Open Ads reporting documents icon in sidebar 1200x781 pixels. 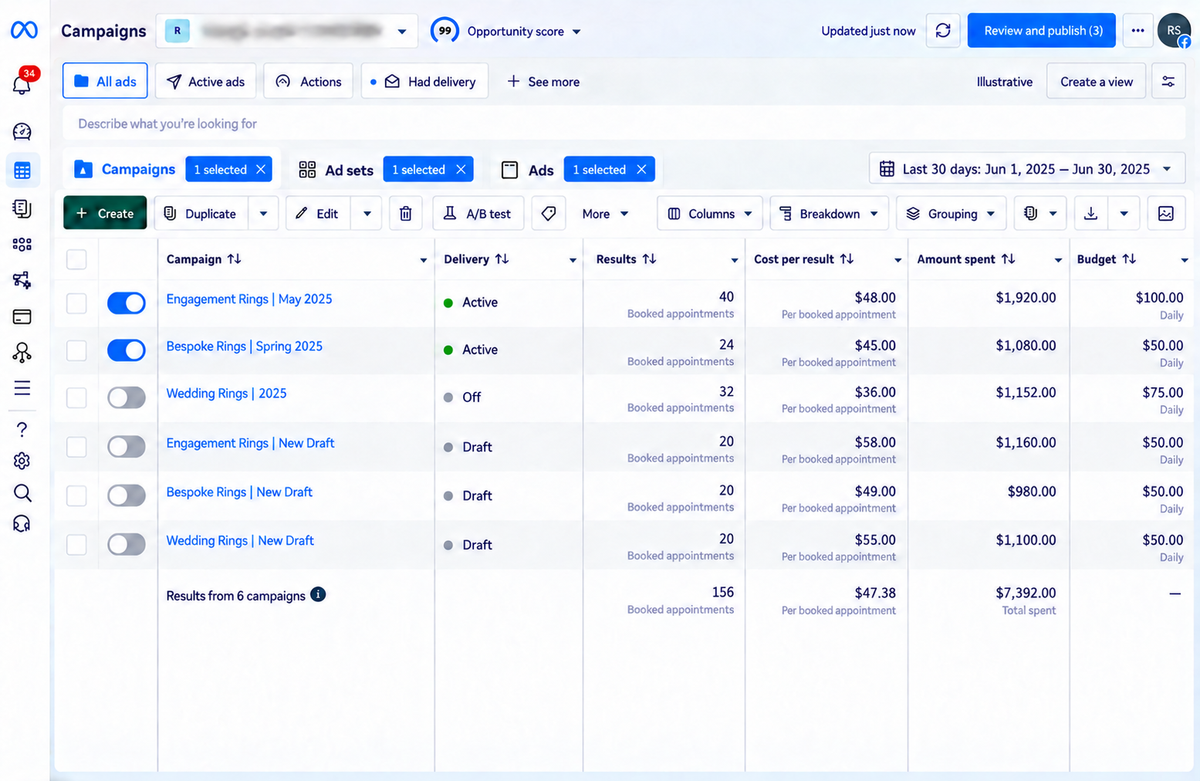coord(22,208)
